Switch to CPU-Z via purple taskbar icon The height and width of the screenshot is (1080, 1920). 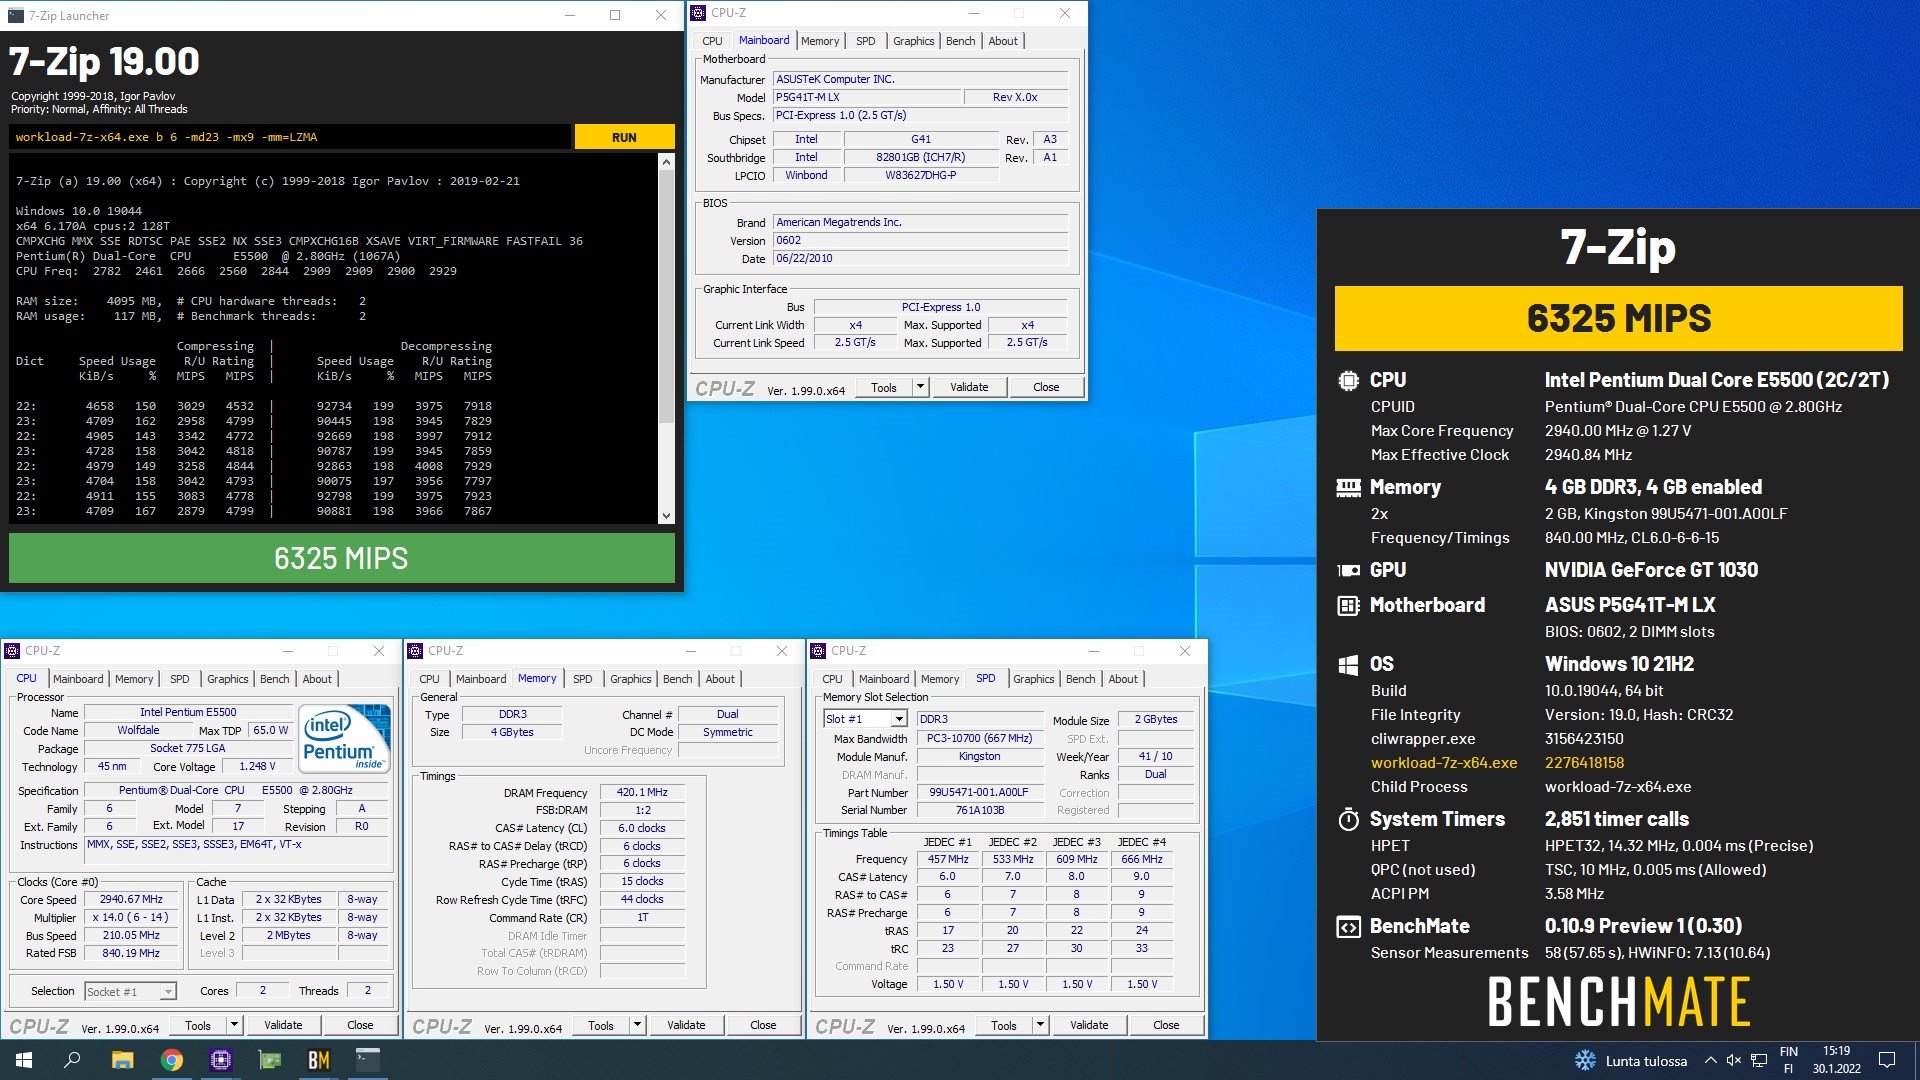tap(221, 1060)
